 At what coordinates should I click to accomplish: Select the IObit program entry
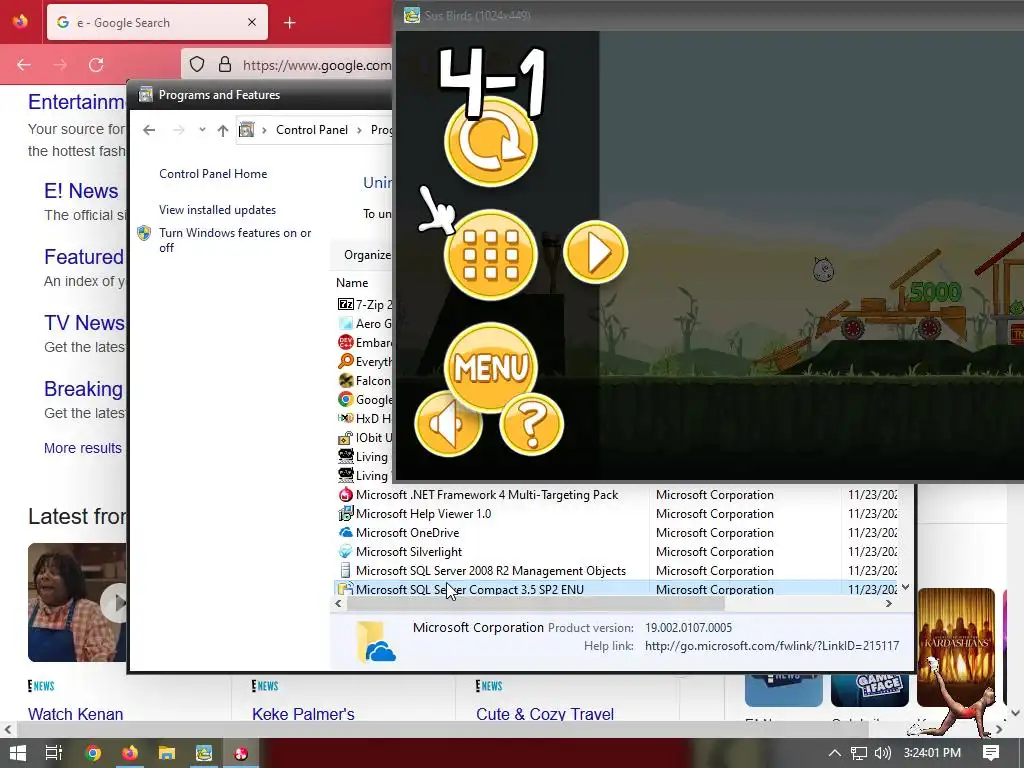click(x=364, y=438)
